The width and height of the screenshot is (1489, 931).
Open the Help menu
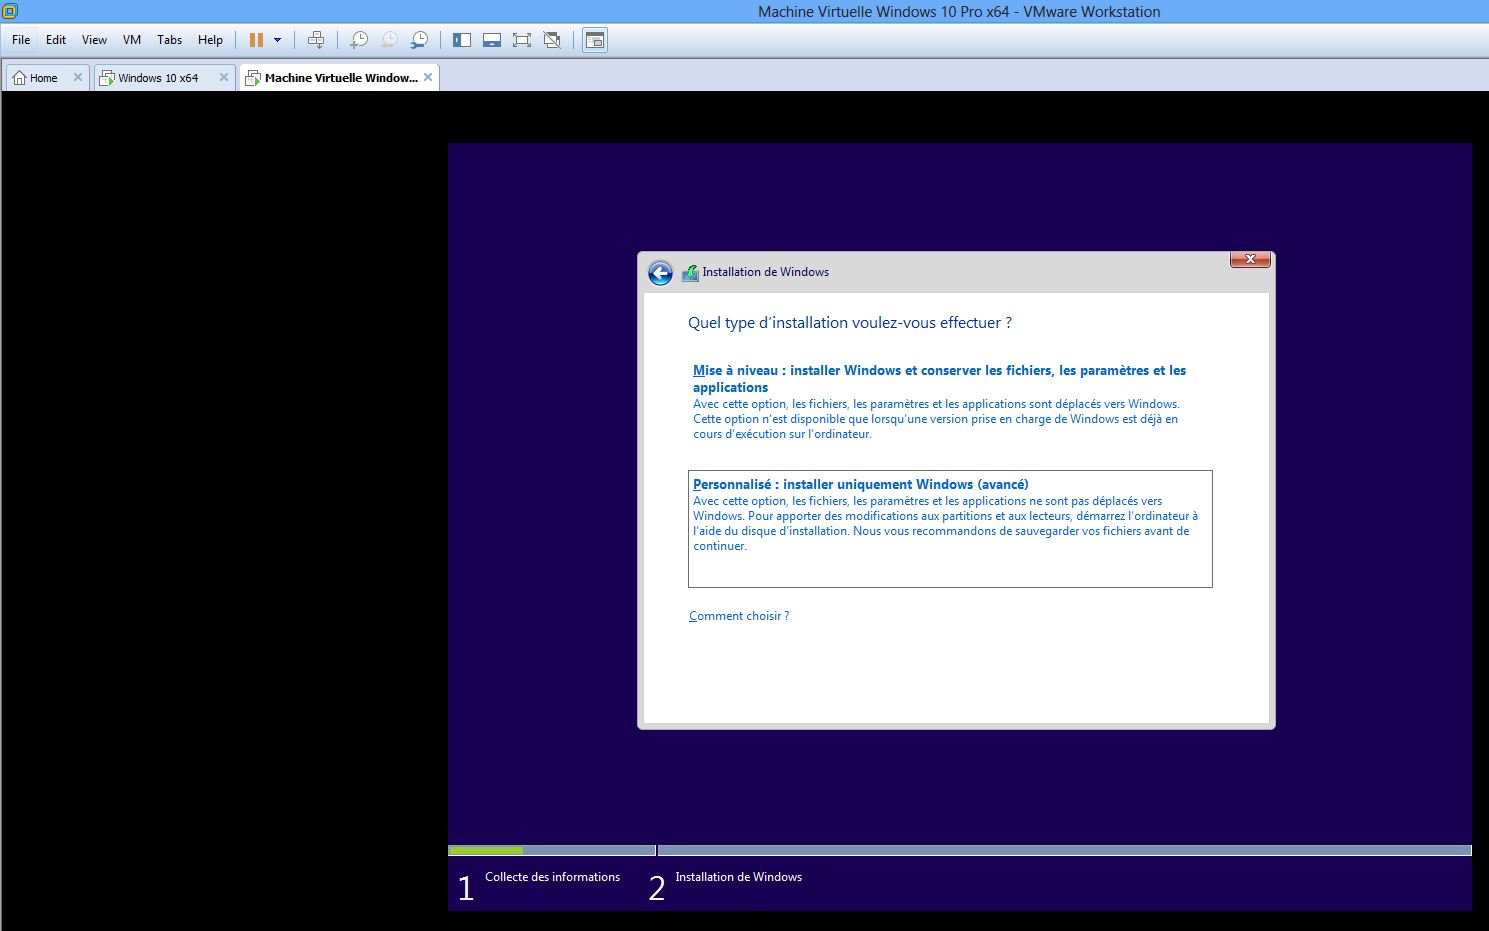[x=210, y=40]
